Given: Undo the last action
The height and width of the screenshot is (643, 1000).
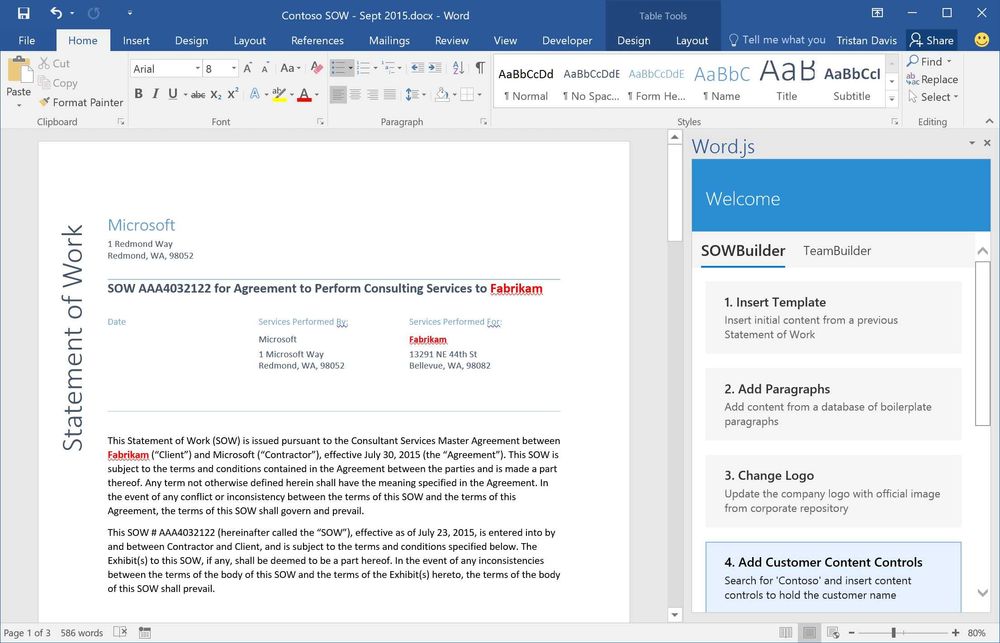Looking at the screenshot, I should 56,13.
